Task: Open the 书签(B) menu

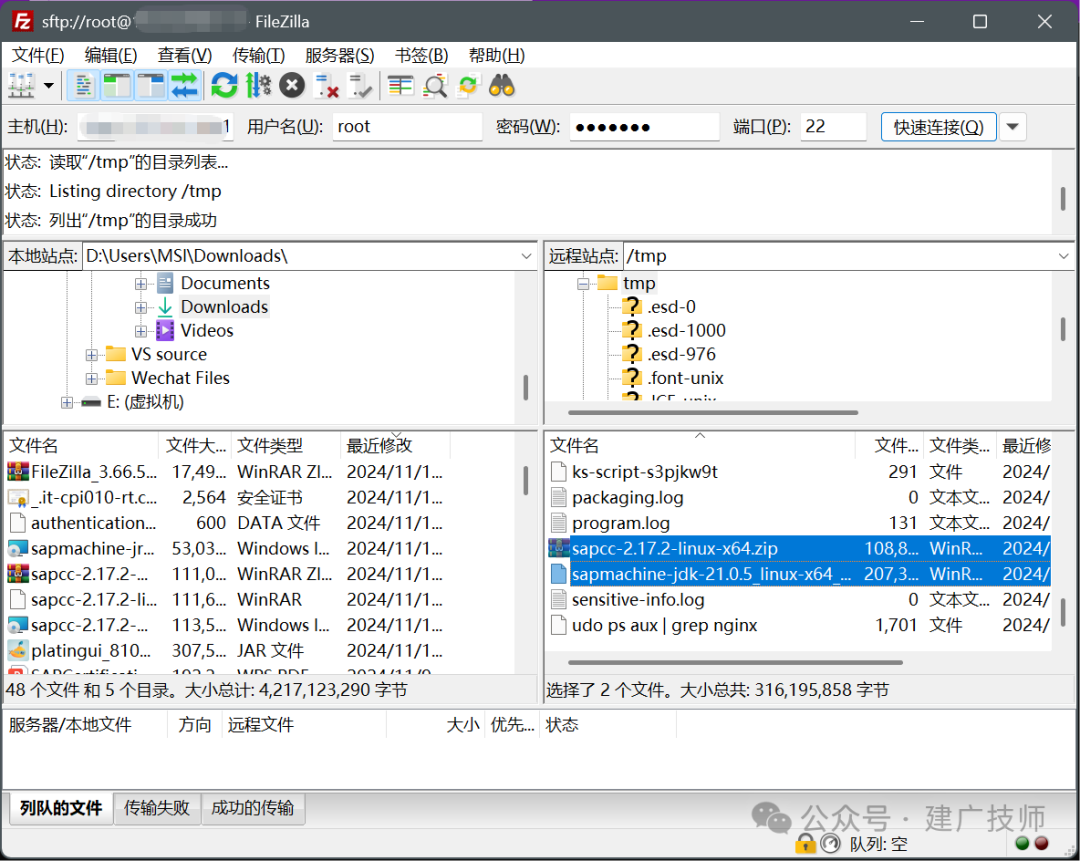Action: coord(421,55)
